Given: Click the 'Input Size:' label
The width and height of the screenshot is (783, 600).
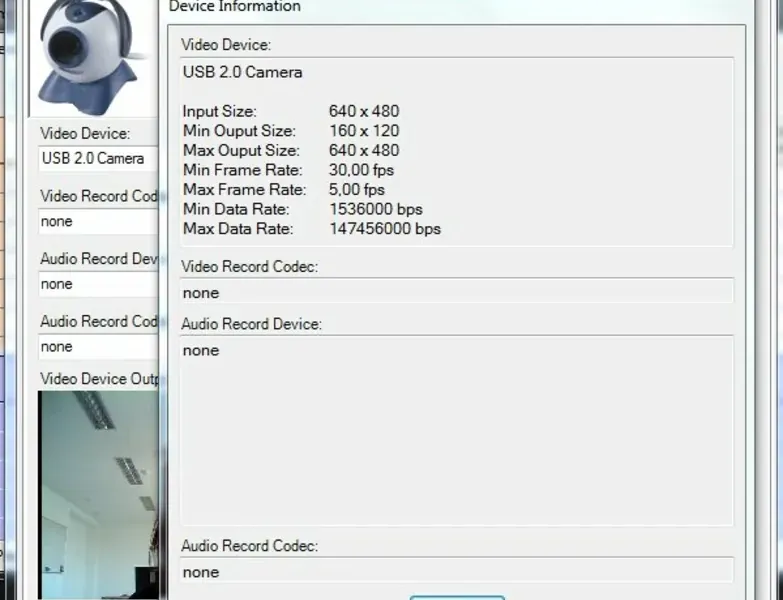Looking at the screenshot, I should pyautogui.click(x=219, y=111).
